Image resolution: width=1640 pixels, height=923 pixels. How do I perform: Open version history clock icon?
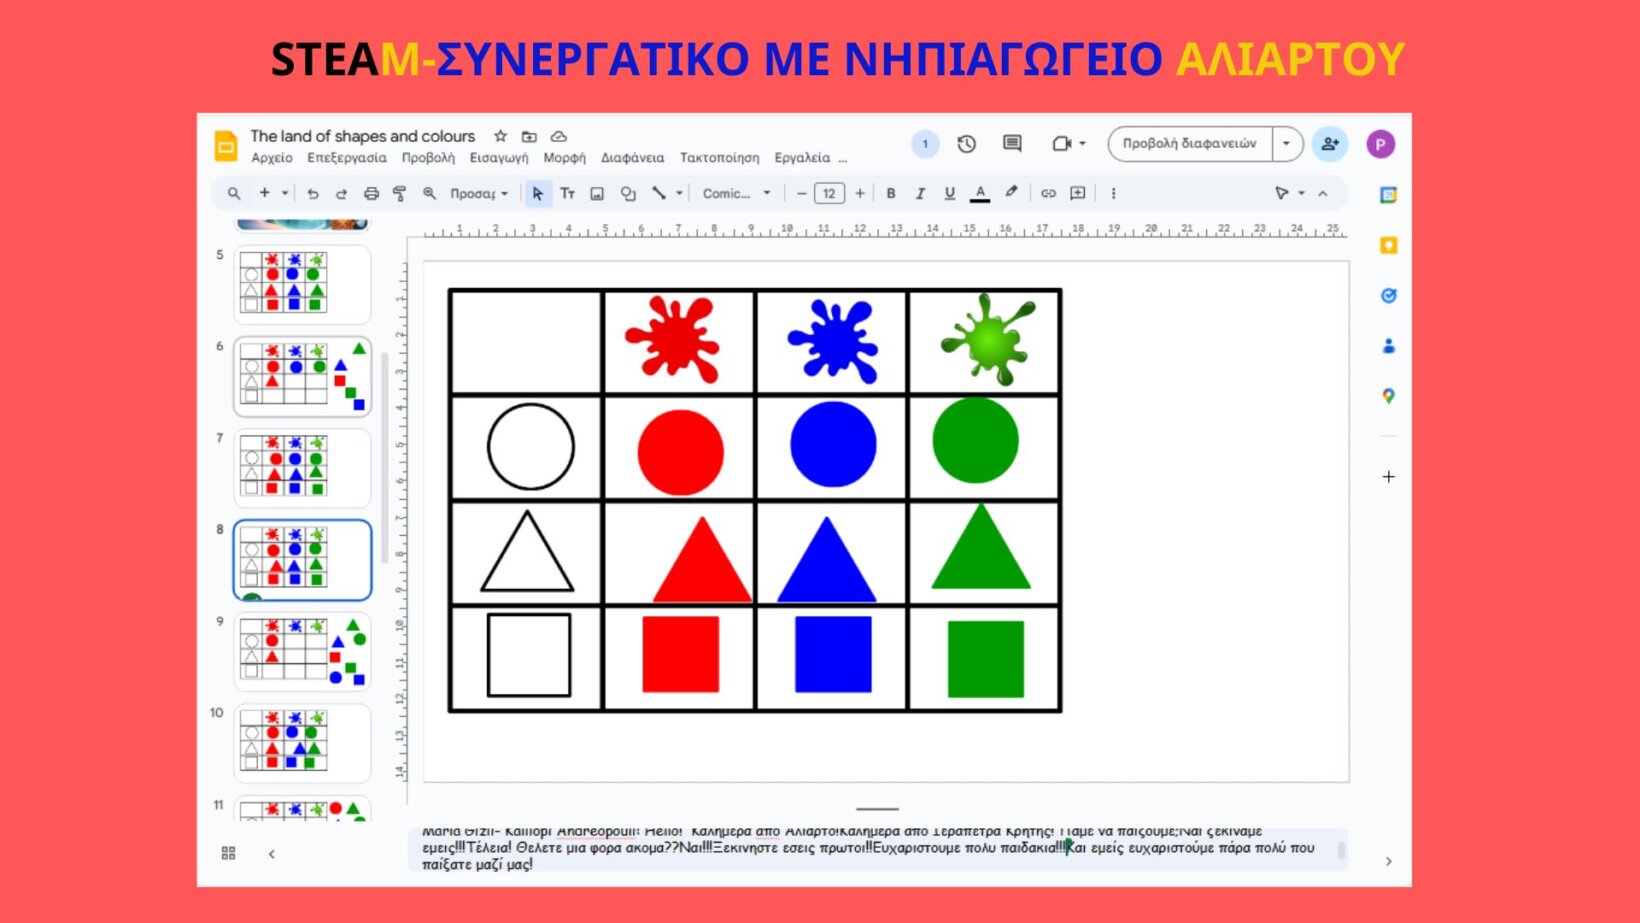[x=966, y=144]
